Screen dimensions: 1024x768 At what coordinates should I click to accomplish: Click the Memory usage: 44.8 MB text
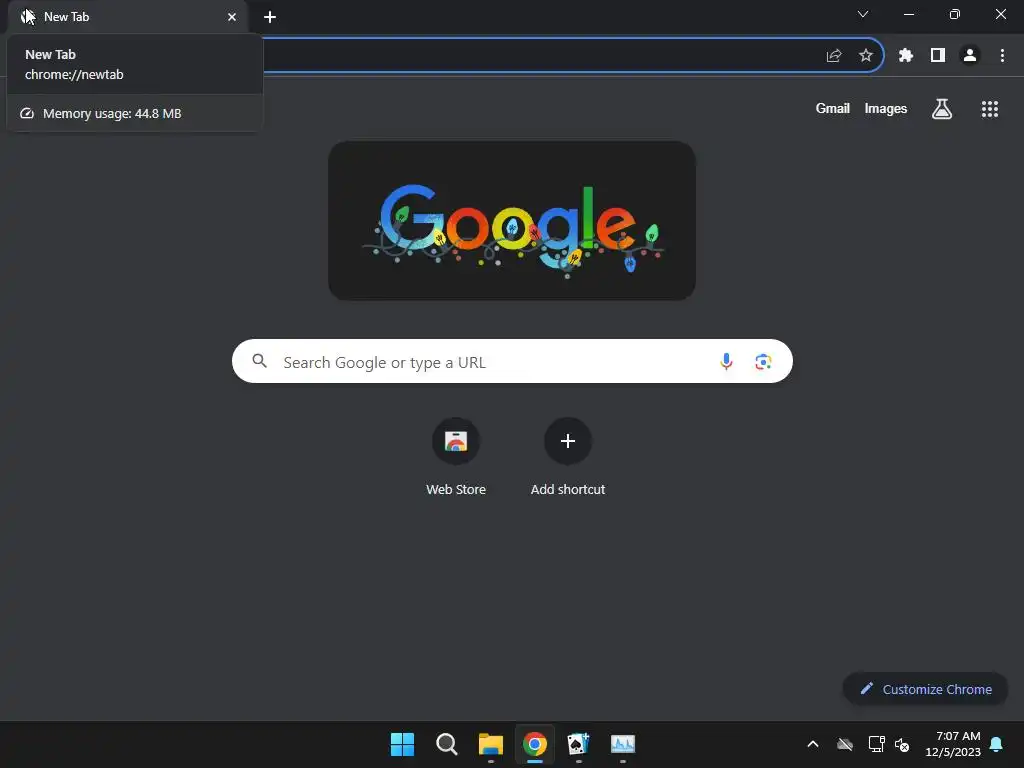pyautogui.click(x=112, y=114)
